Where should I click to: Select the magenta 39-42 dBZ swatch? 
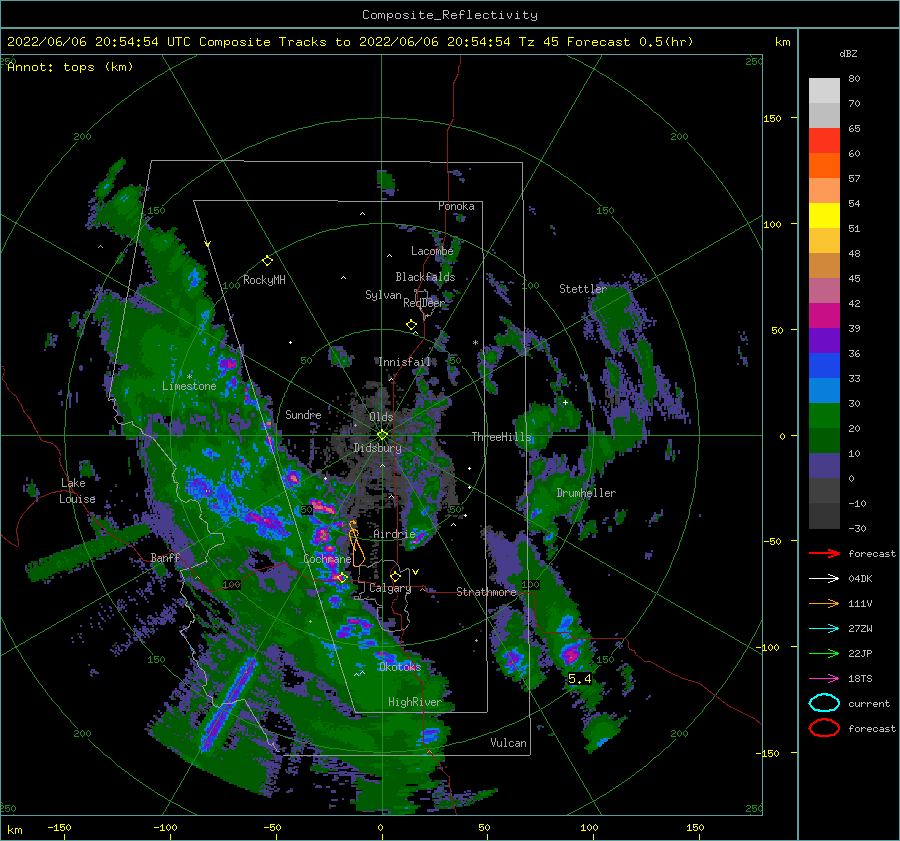click(824, 316)
